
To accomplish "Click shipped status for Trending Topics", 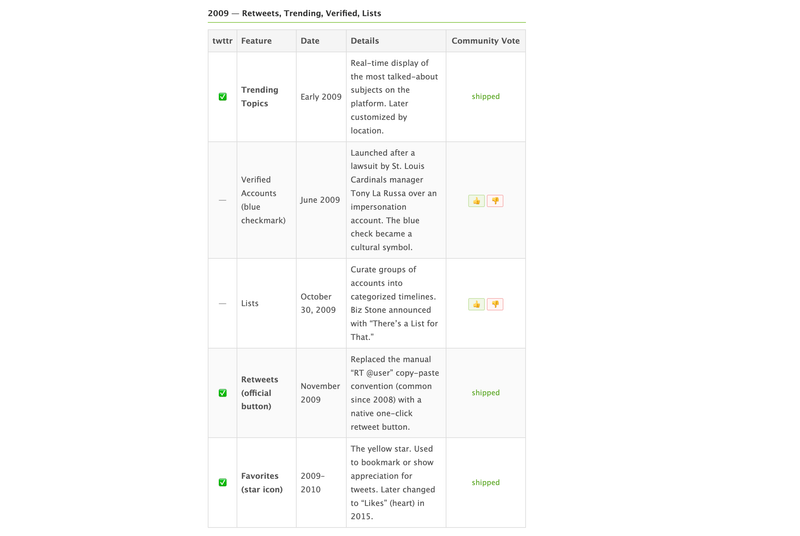I will pyautogui.click(x=485, y=97).
